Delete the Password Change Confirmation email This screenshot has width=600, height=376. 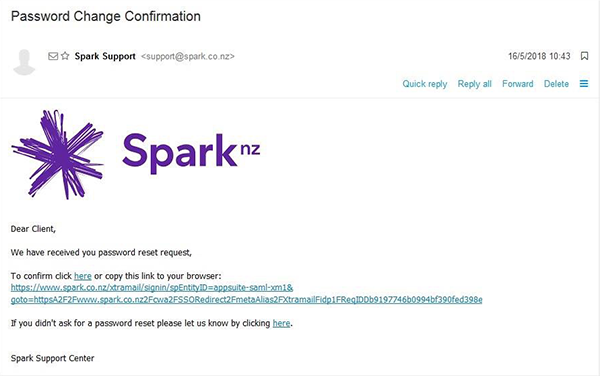tap(556, 84)
